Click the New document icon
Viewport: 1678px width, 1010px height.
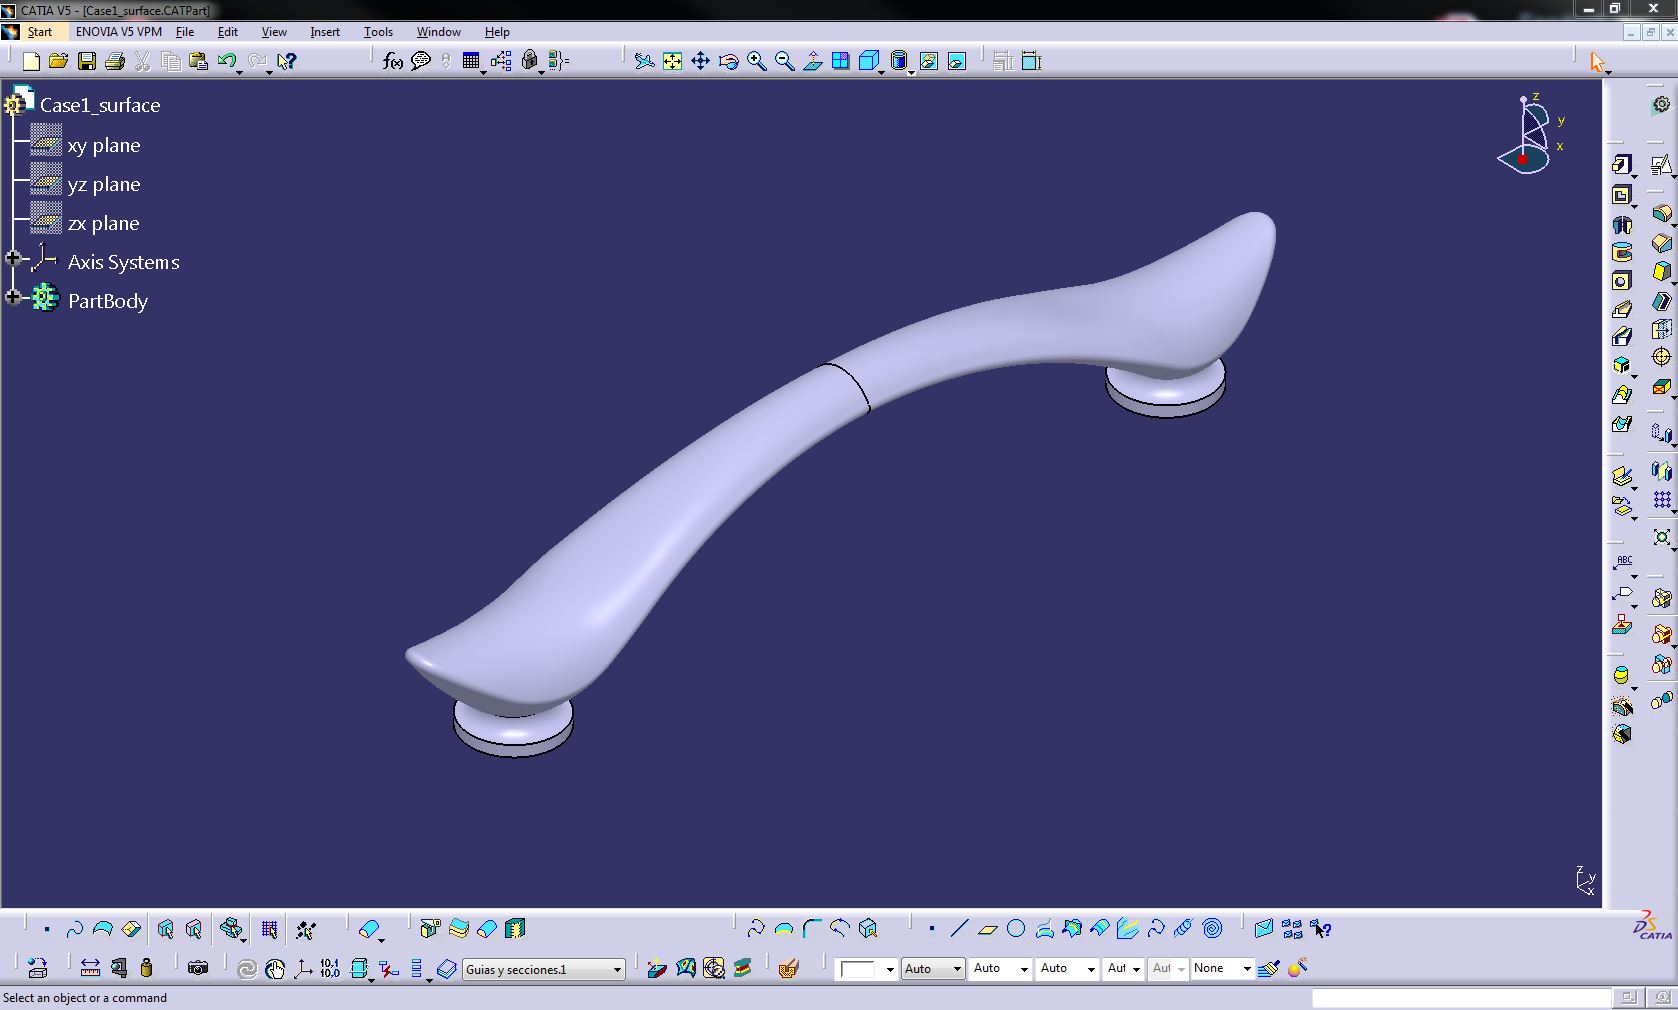[31, 62]
